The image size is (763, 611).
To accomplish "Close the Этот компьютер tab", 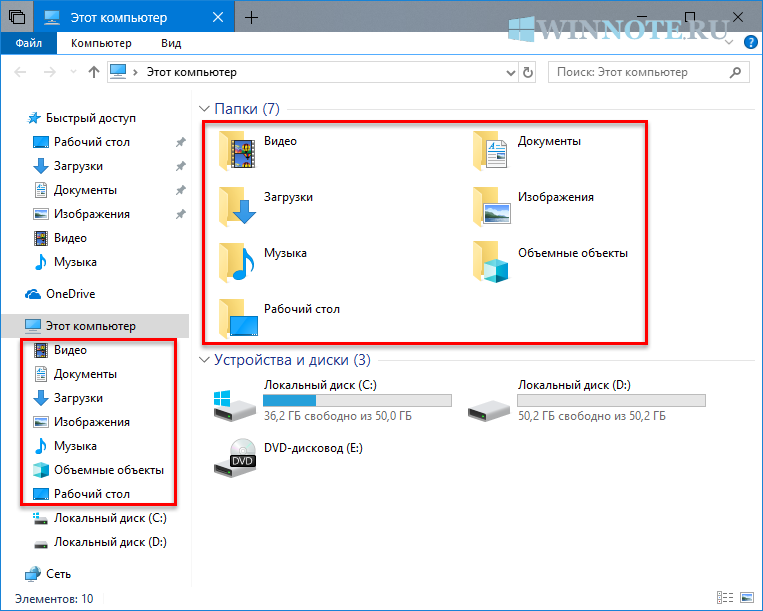I will click(218, 18).
